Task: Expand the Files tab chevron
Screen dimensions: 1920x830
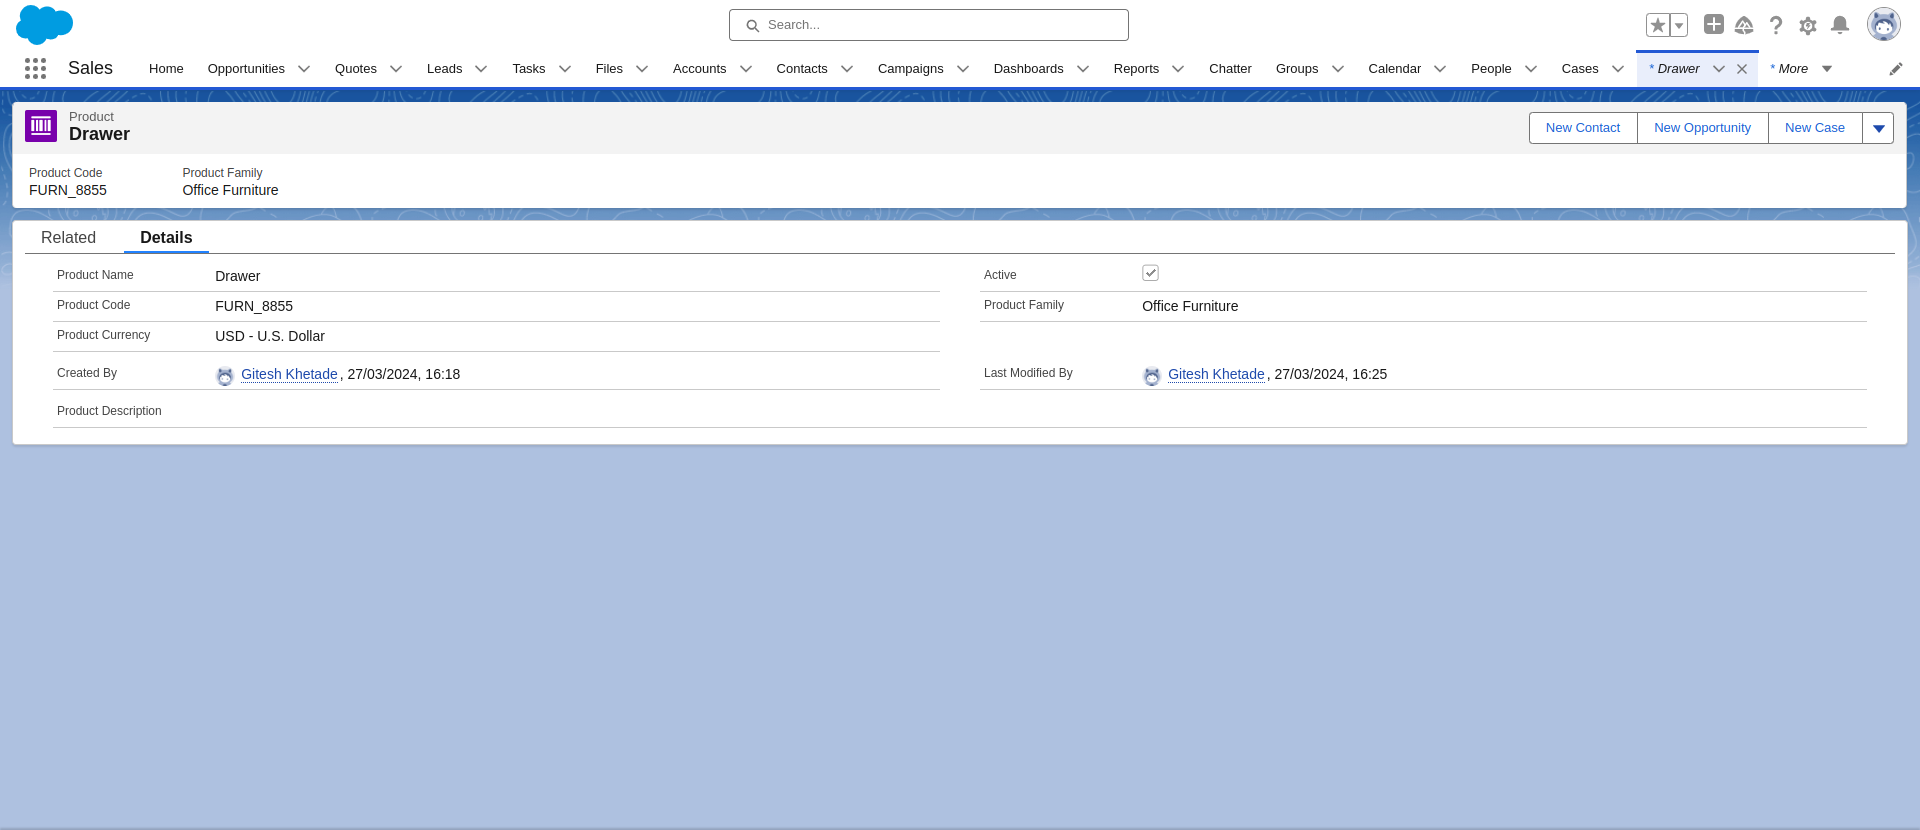Action: pyautogui.click(x=642, y=69)
